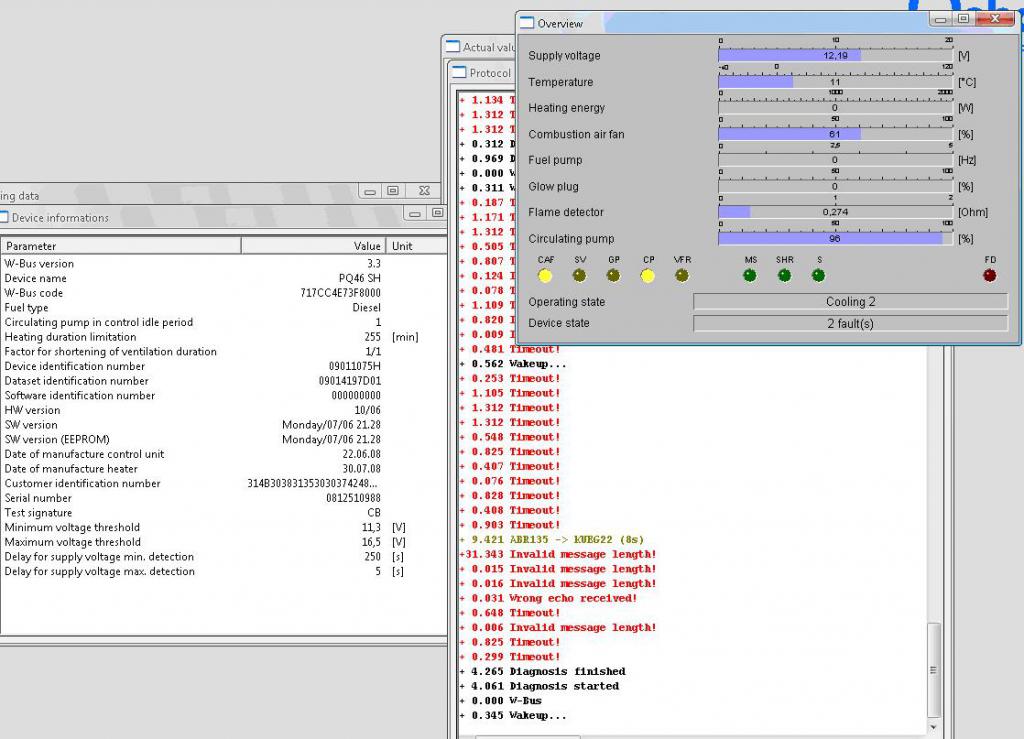Select the Device name row
This screenshot has height=739, width=1024.
pos(223,278)
